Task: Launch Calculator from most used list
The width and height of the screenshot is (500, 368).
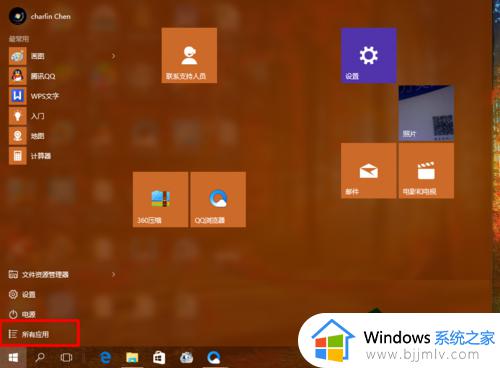Action: 30,156
